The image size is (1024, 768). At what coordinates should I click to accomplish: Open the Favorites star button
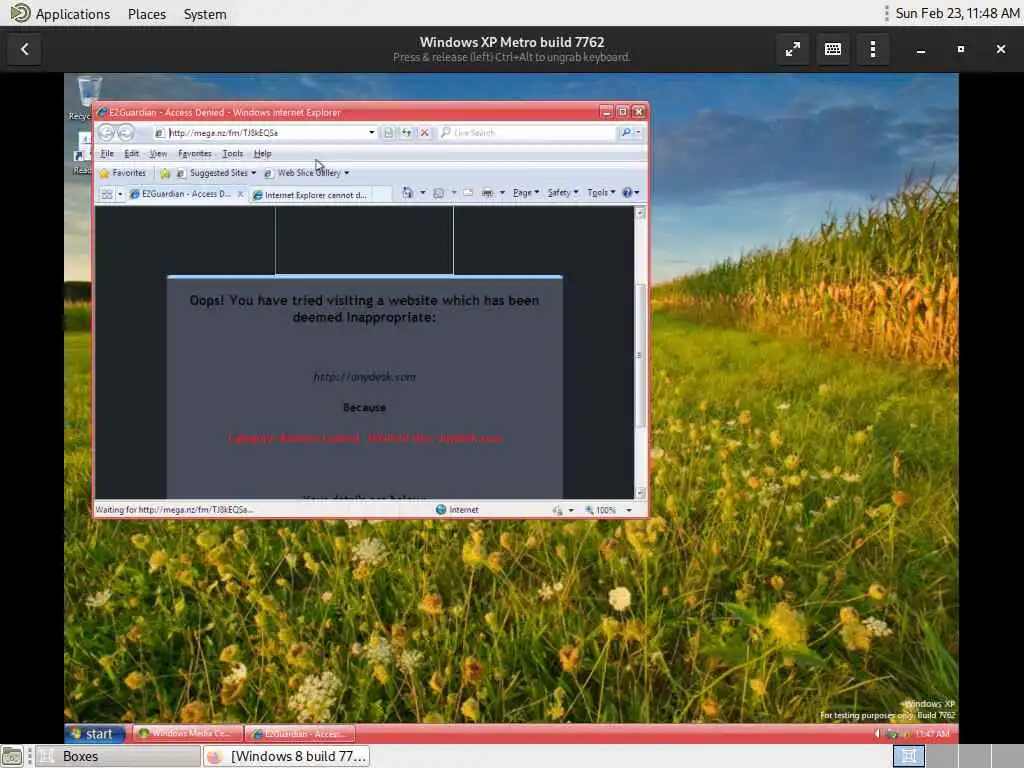coord(122,173)
